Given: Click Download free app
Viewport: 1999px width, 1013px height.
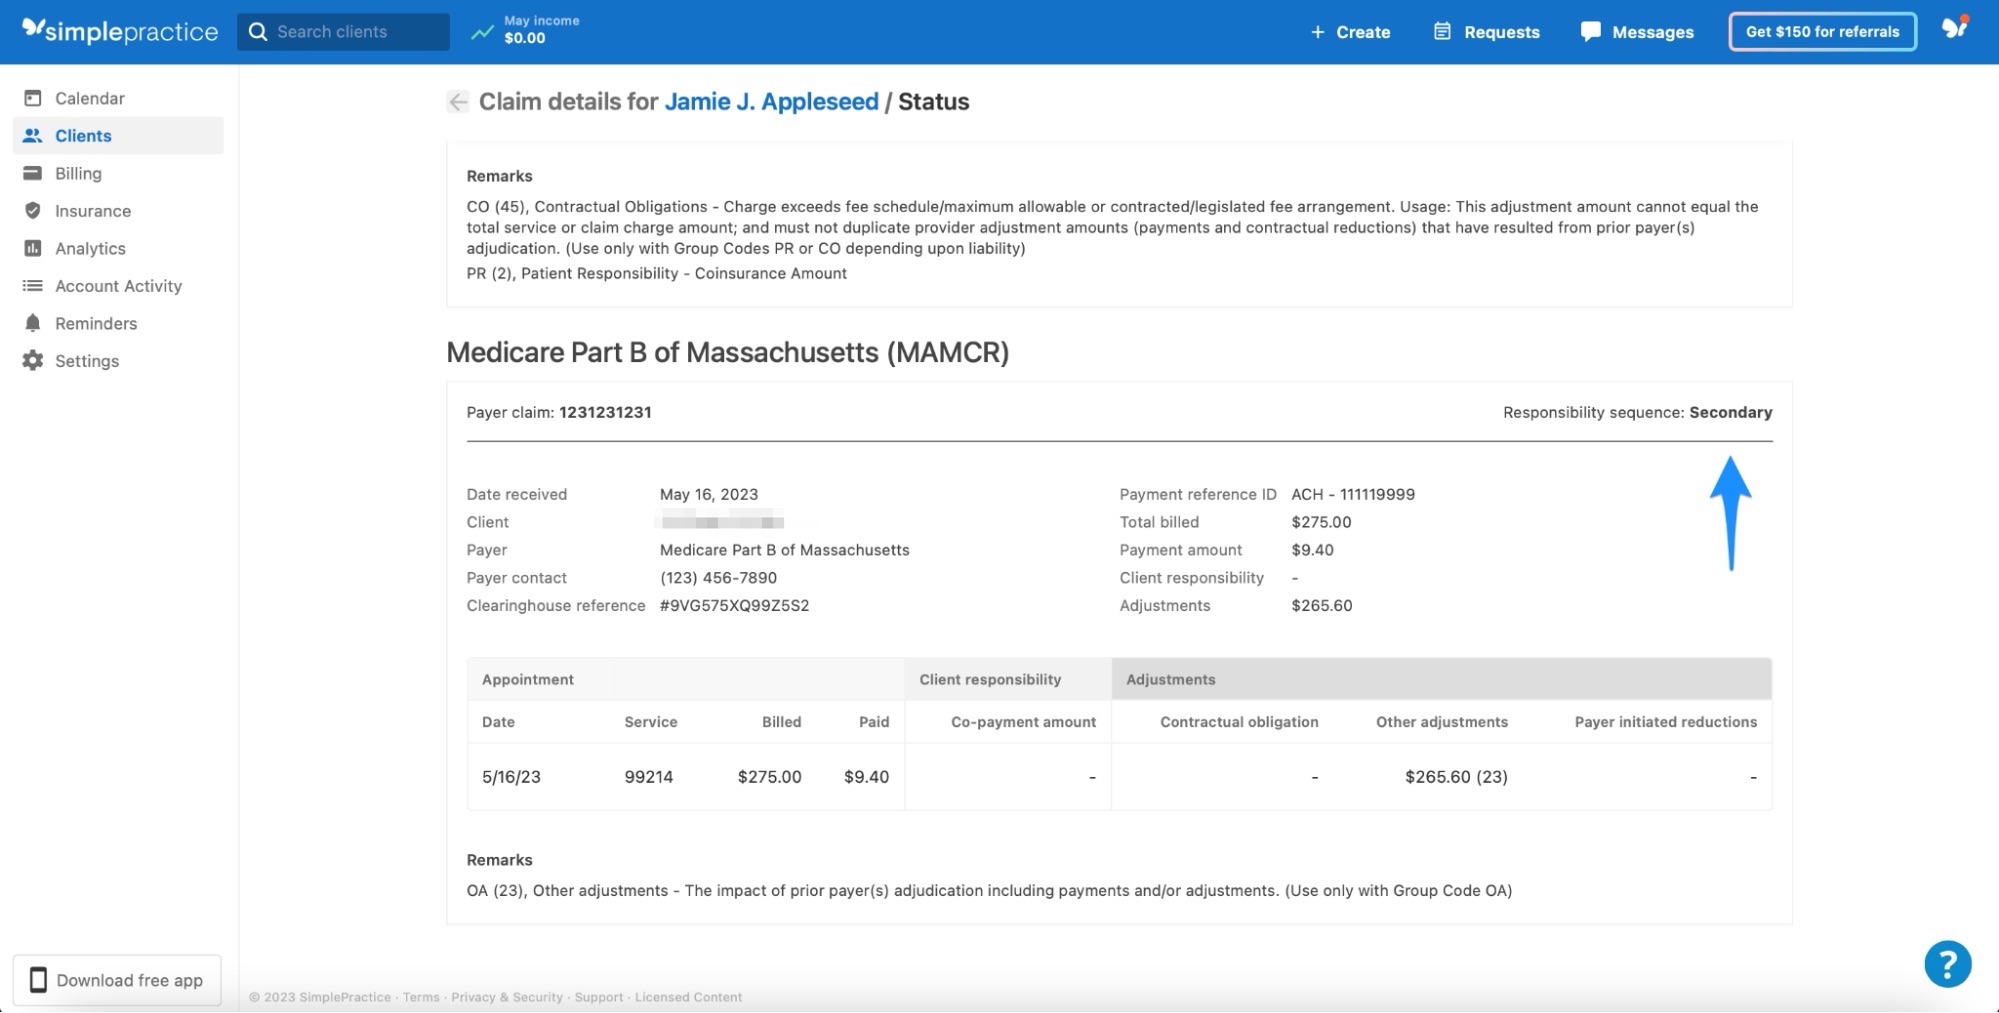Looking at the screenshot, I should tap(117, 980).
